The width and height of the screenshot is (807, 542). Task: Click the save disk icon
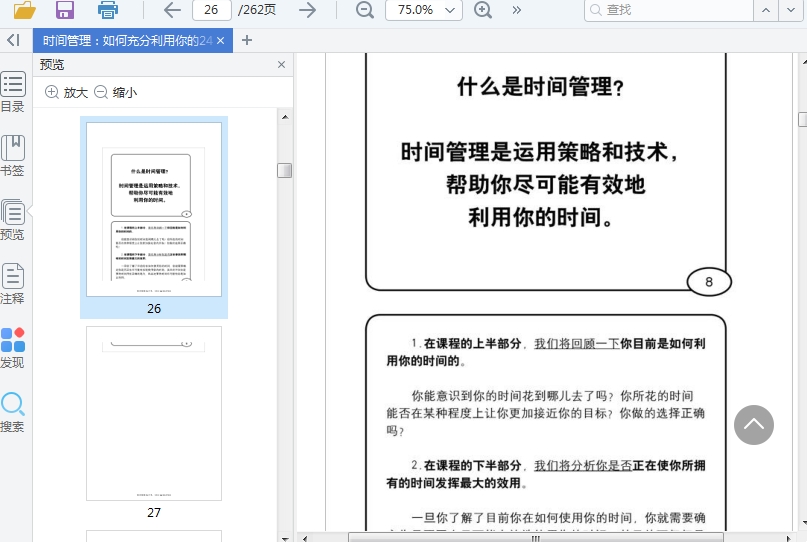pyautogui.click(x=65, y=10)
